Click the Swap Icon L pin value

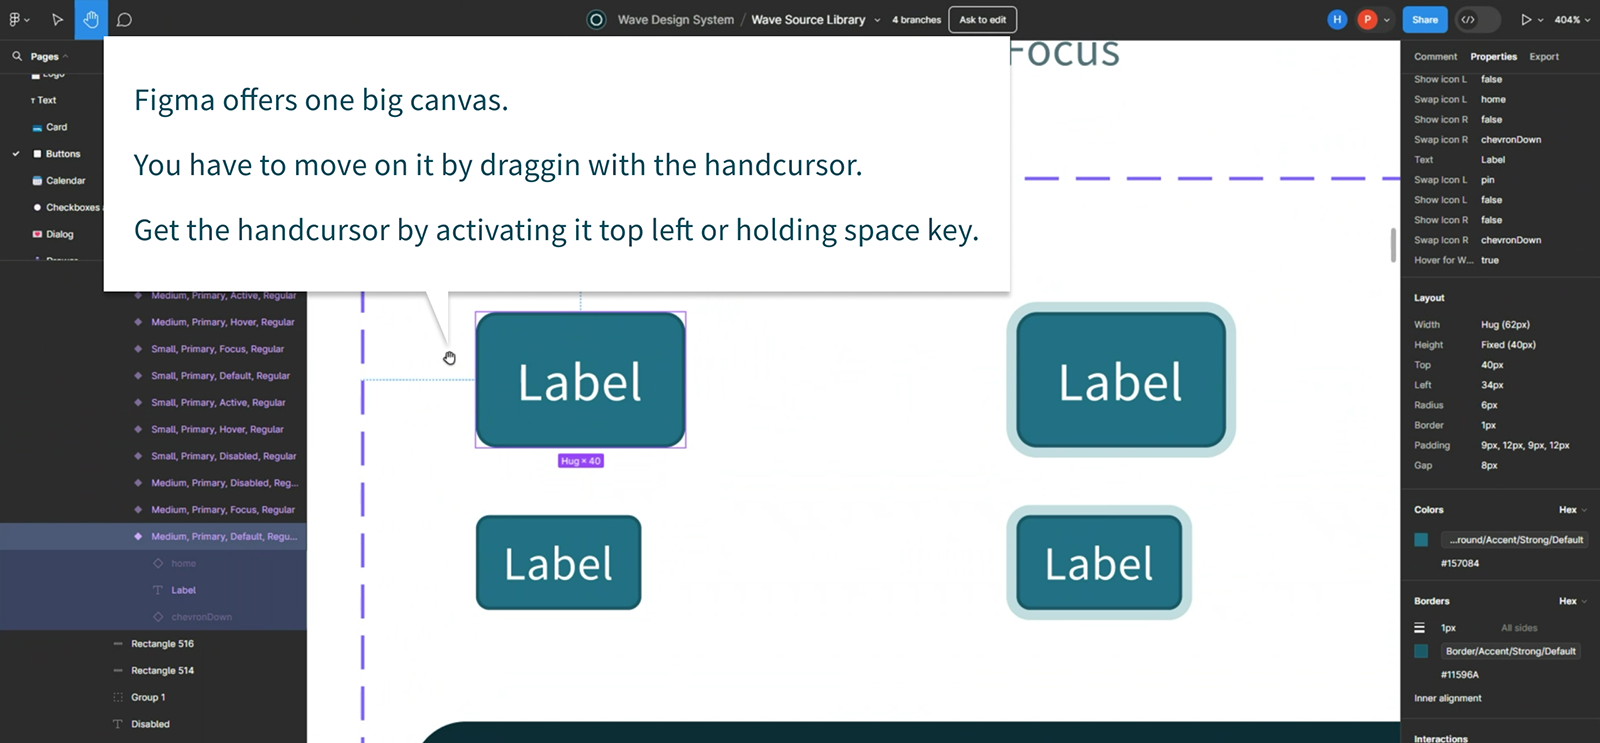pyautogui.click(x=1488, y=180)
